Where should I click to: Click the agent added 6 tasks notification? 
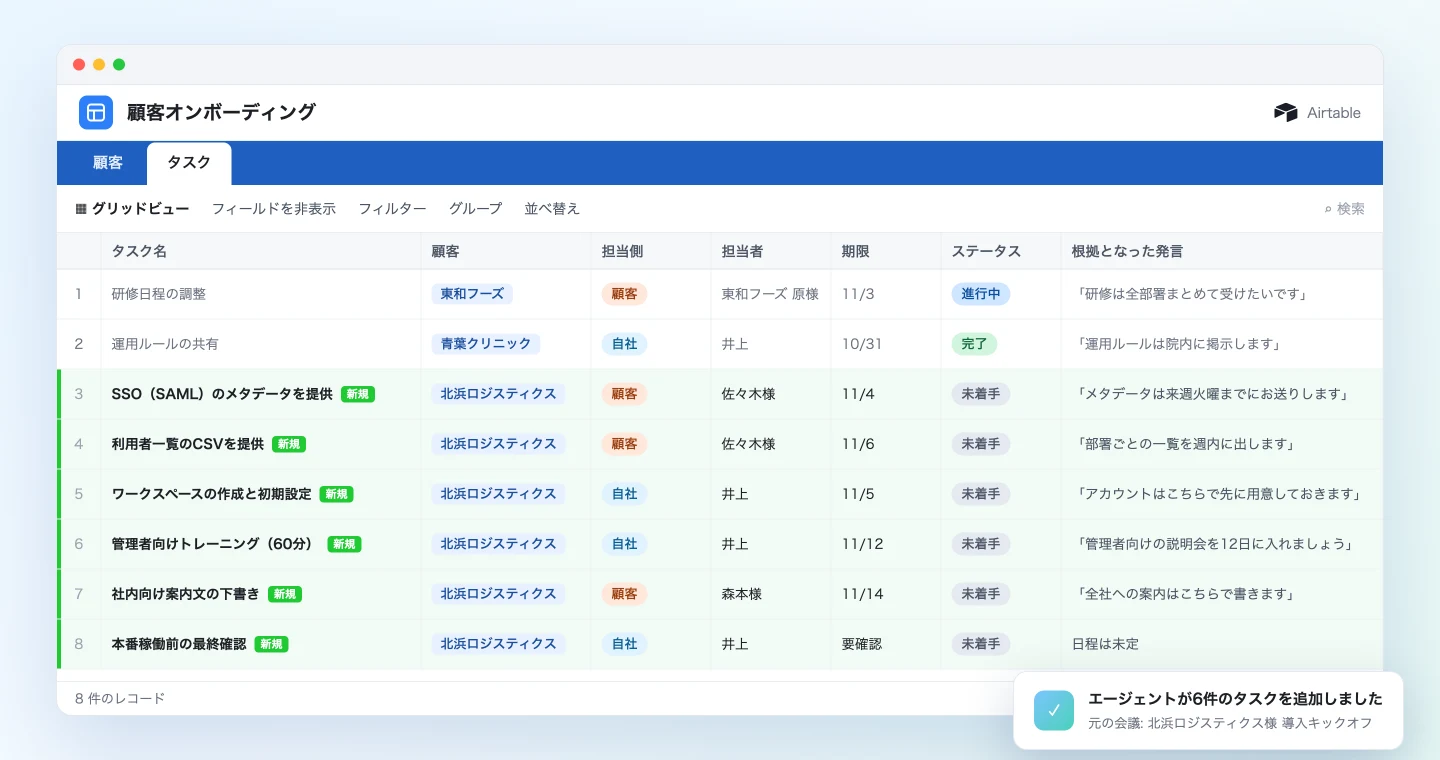[x=1208, y=710]
